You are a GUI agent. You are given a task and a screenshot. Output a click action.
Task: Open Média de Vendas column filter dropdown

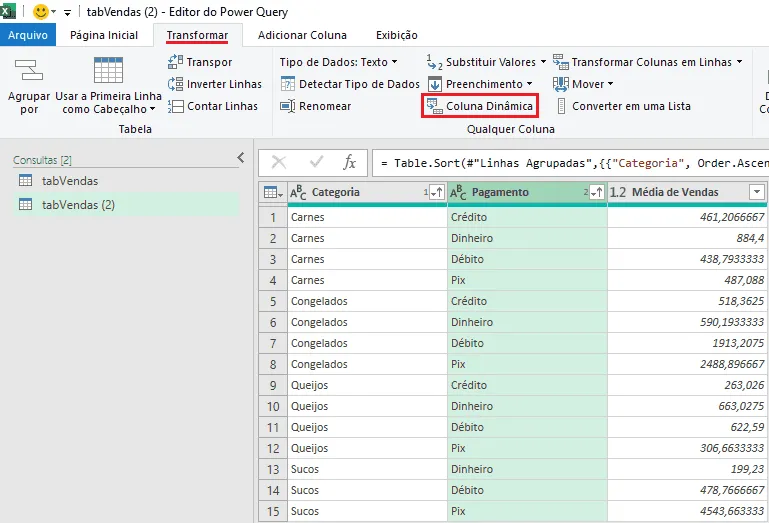pyautogui.click(x=757, y=192)
